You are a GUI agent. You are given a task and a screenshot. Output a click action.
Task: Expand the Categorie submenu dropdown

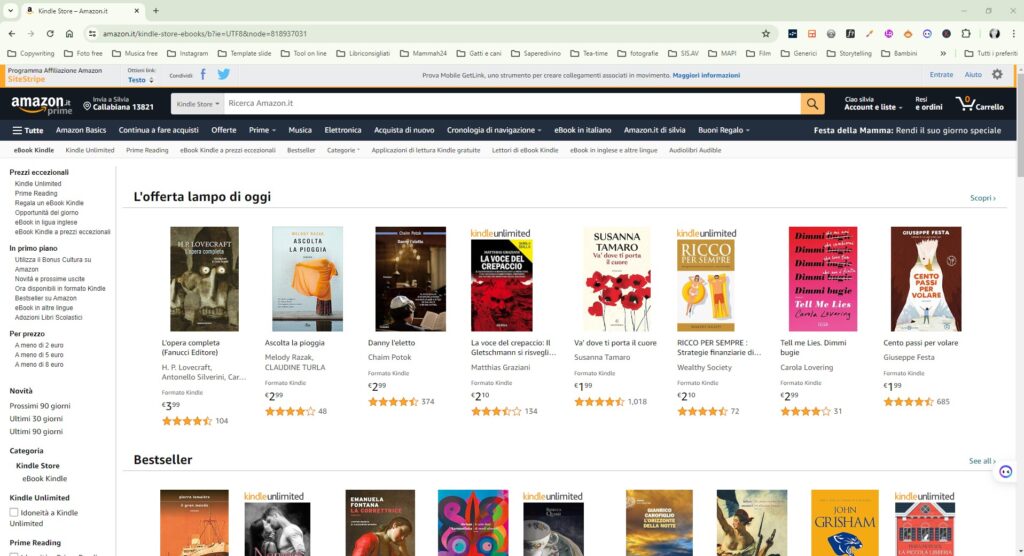(343, 150)
